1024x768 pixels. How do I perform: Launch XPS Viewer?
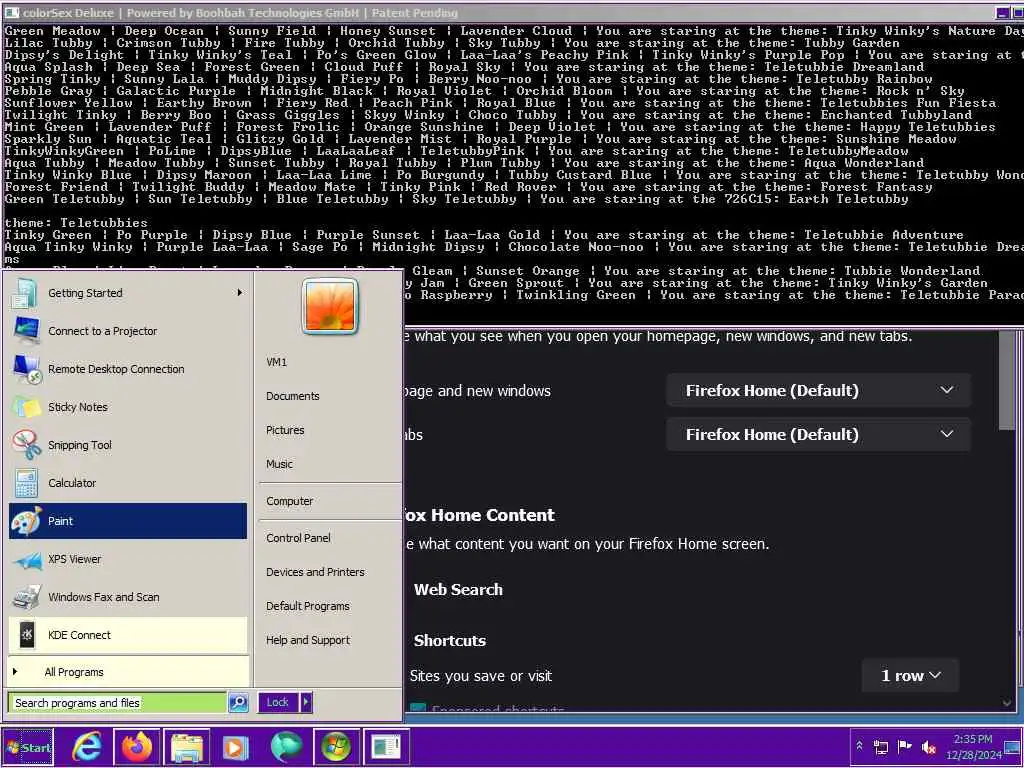click(128, 559)
